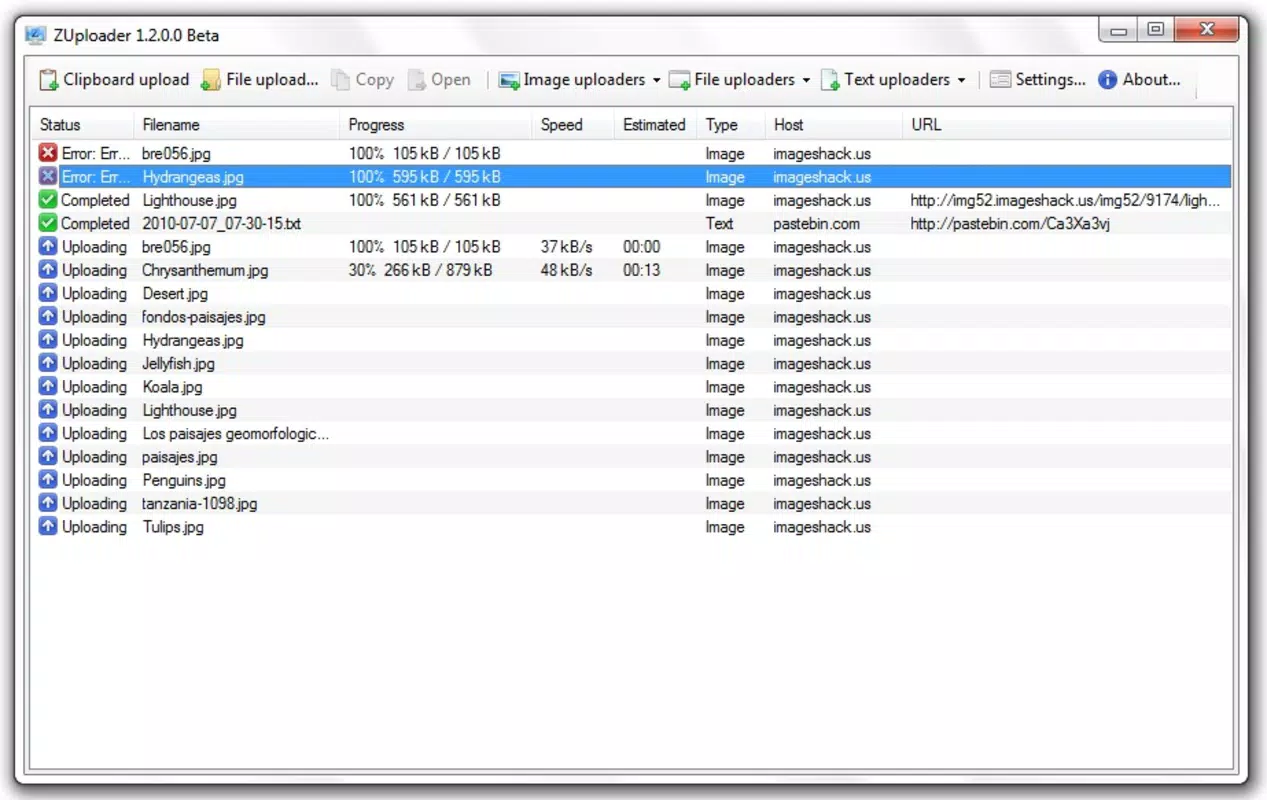Click the Clipboard upload icon
The image size is (1267, 800).
[49, 80]
